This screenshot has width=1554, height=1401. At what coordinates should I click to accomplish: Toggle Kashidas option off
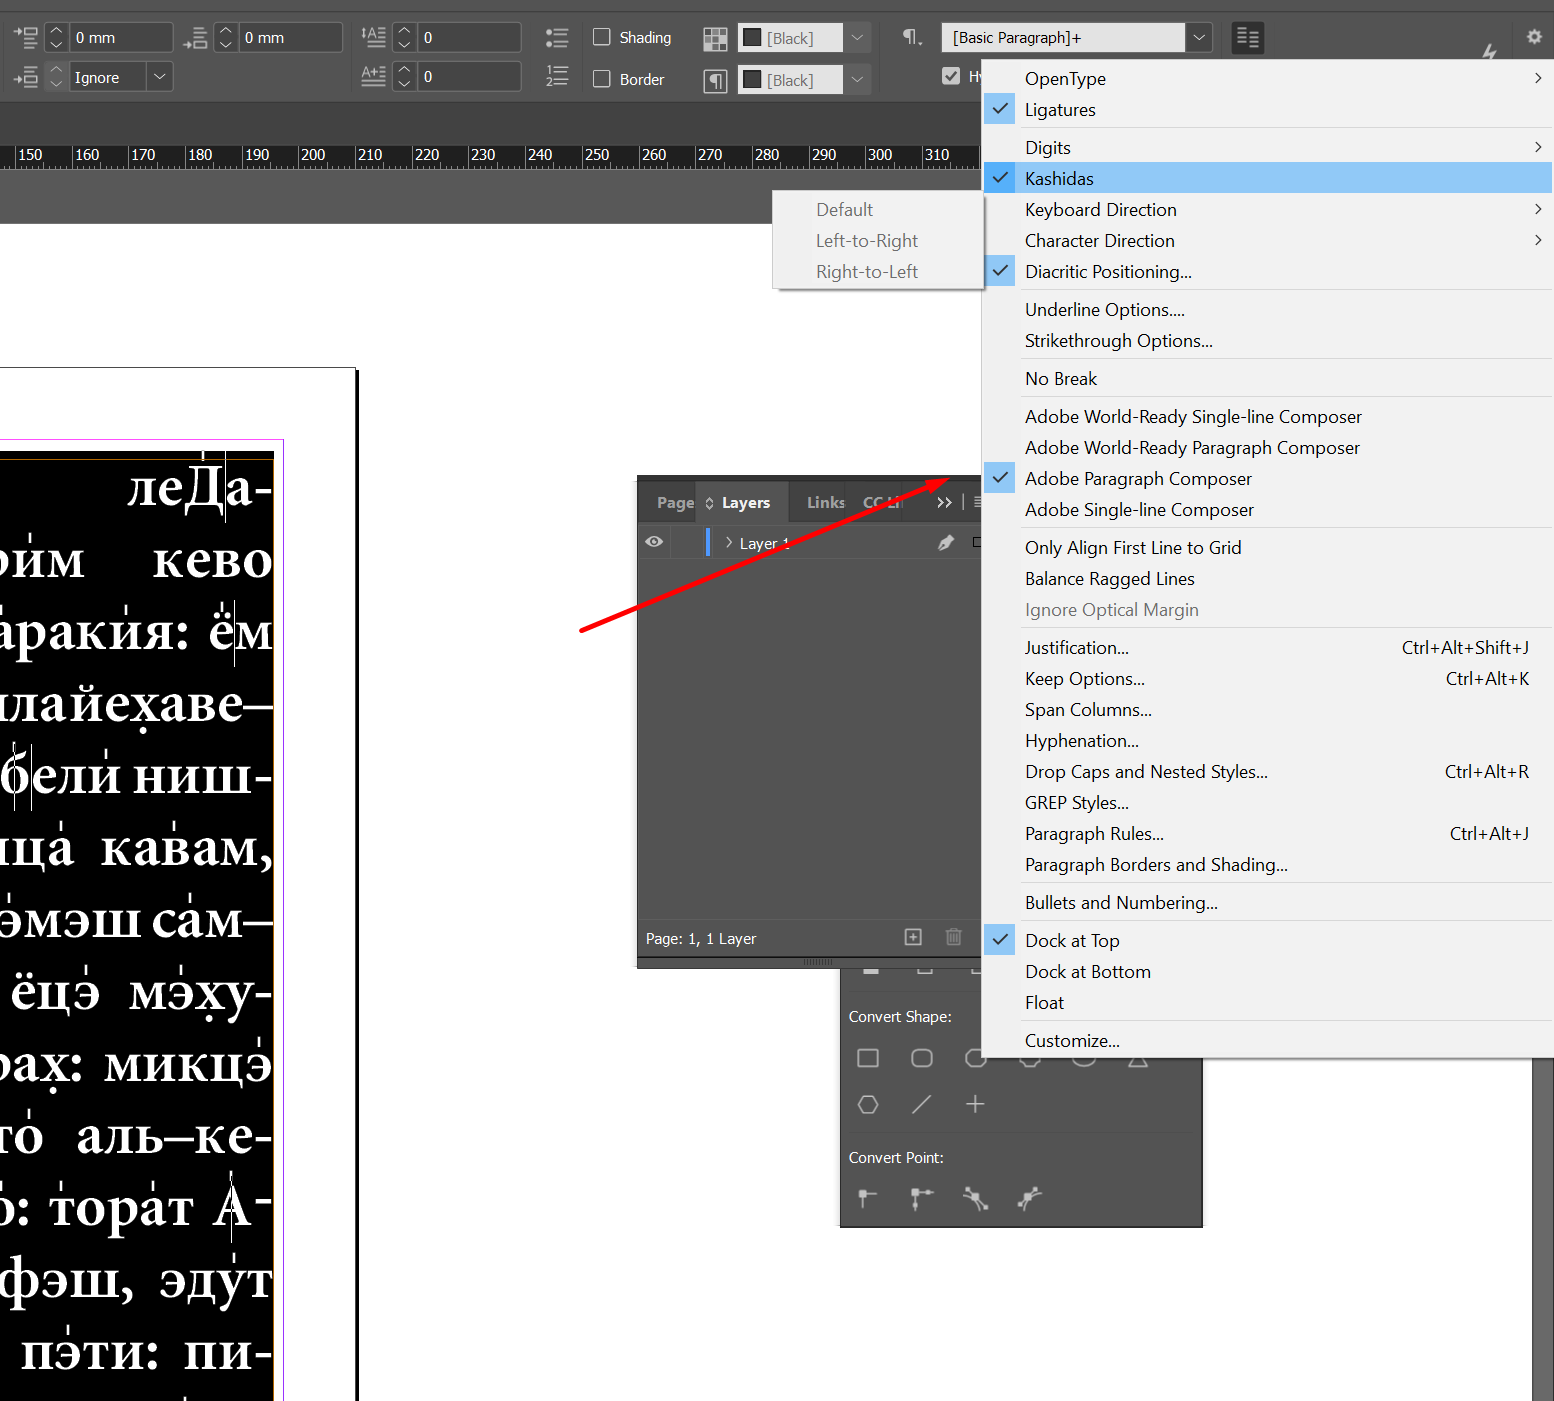point(1268,179)
